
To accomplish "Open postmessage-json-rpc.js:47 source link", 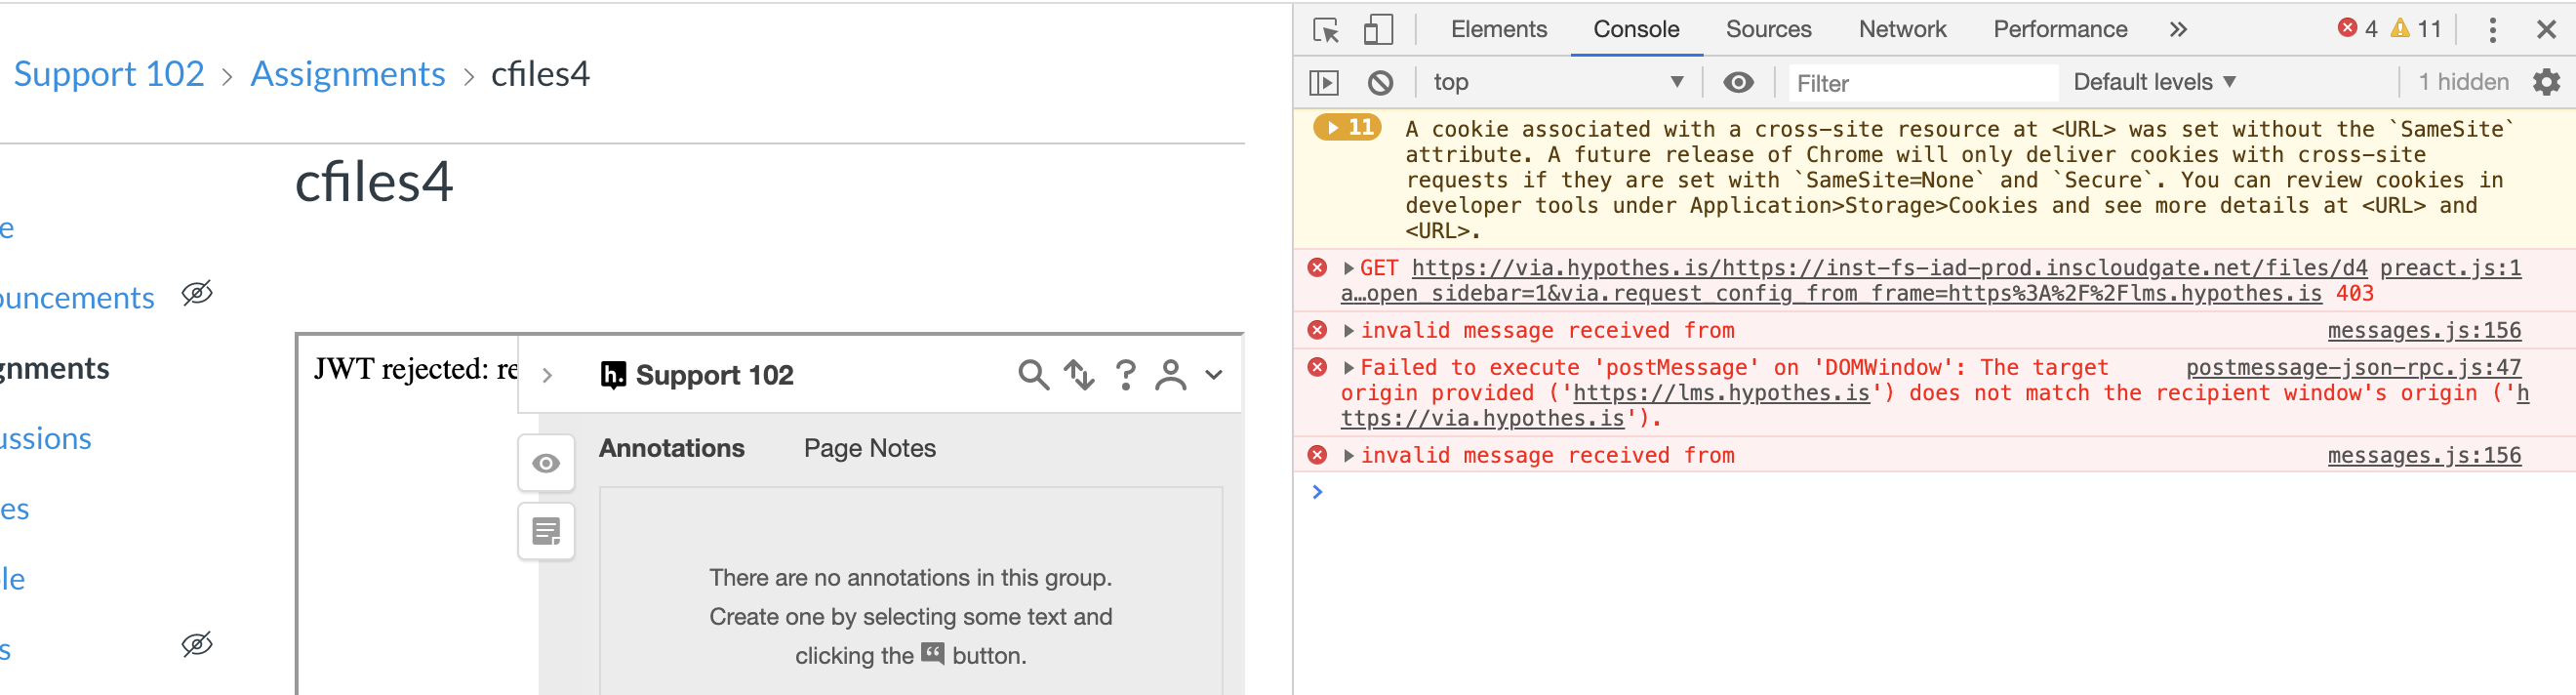I will (2353, 368).
